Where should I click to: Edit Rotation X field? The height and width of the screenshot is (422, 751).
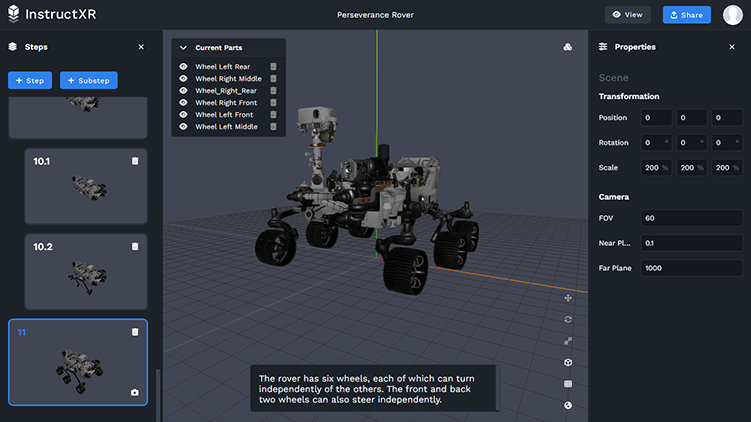[x=656, y=142]
